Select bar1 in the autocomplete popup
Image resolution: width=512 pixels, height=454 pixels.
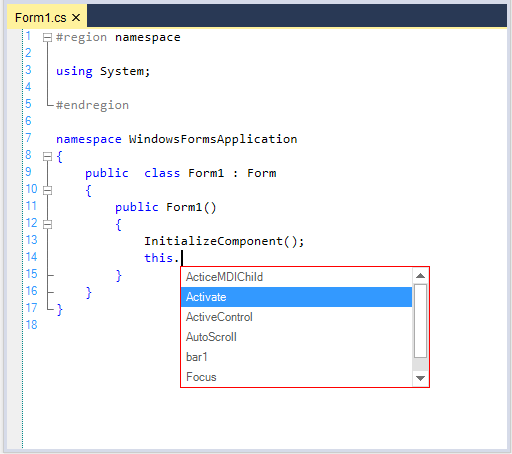point(297,357)
